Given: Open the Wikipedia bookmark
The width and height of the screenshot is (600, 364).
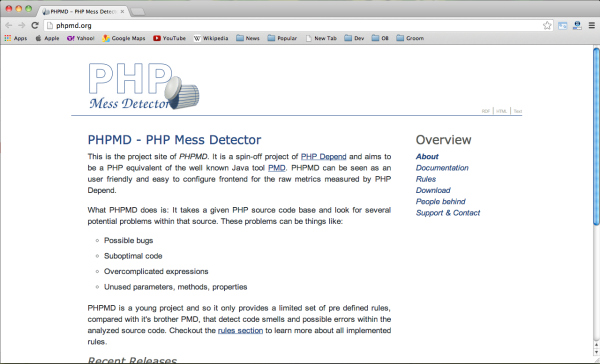Looking at the screenshot, I should 211,38.
